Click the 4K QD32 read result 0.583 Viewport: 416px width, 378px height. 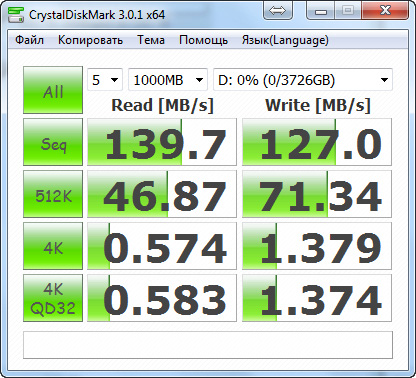coord(162,298)
